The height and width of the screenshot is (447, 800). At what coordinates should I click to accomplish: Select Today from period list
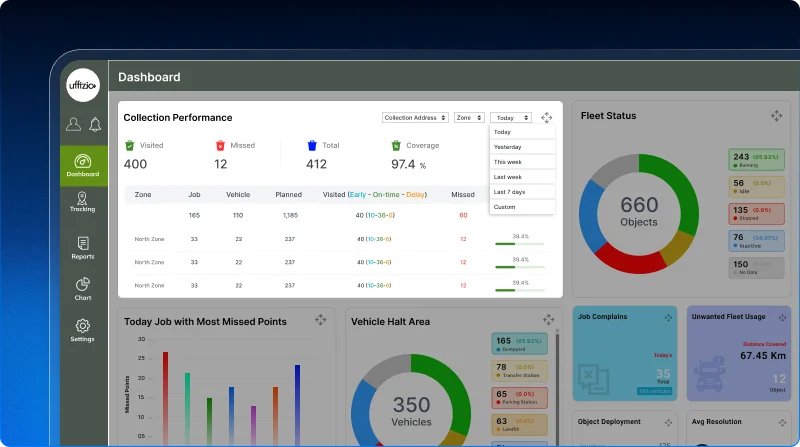[x=522, y=132]
